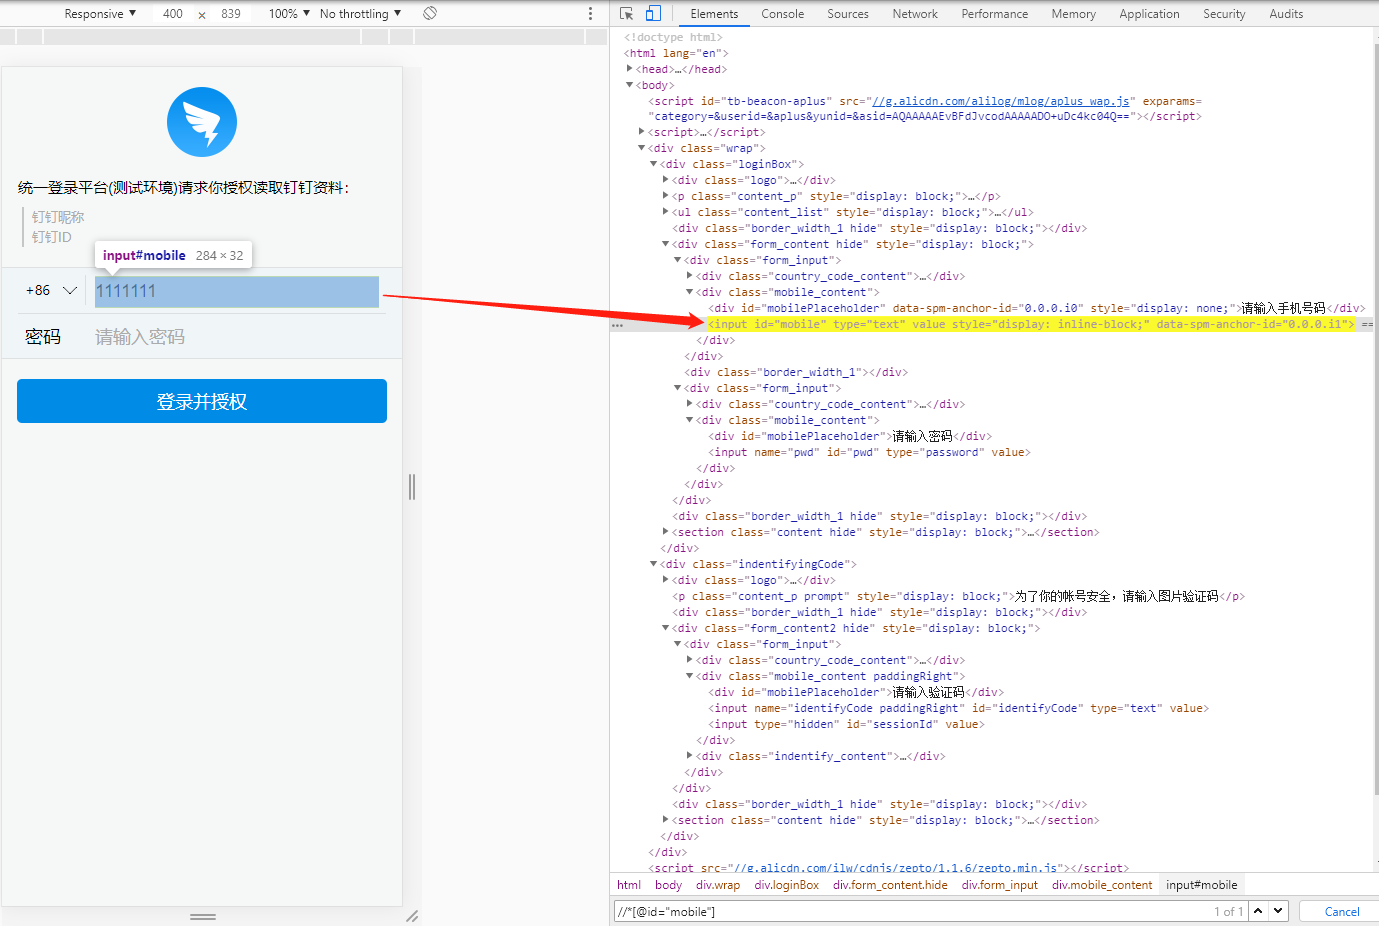Image resolution: width=1379 pixels, height=926 pixels.
Task: Click the viewport width field showing 400
Action: point(173,14)
